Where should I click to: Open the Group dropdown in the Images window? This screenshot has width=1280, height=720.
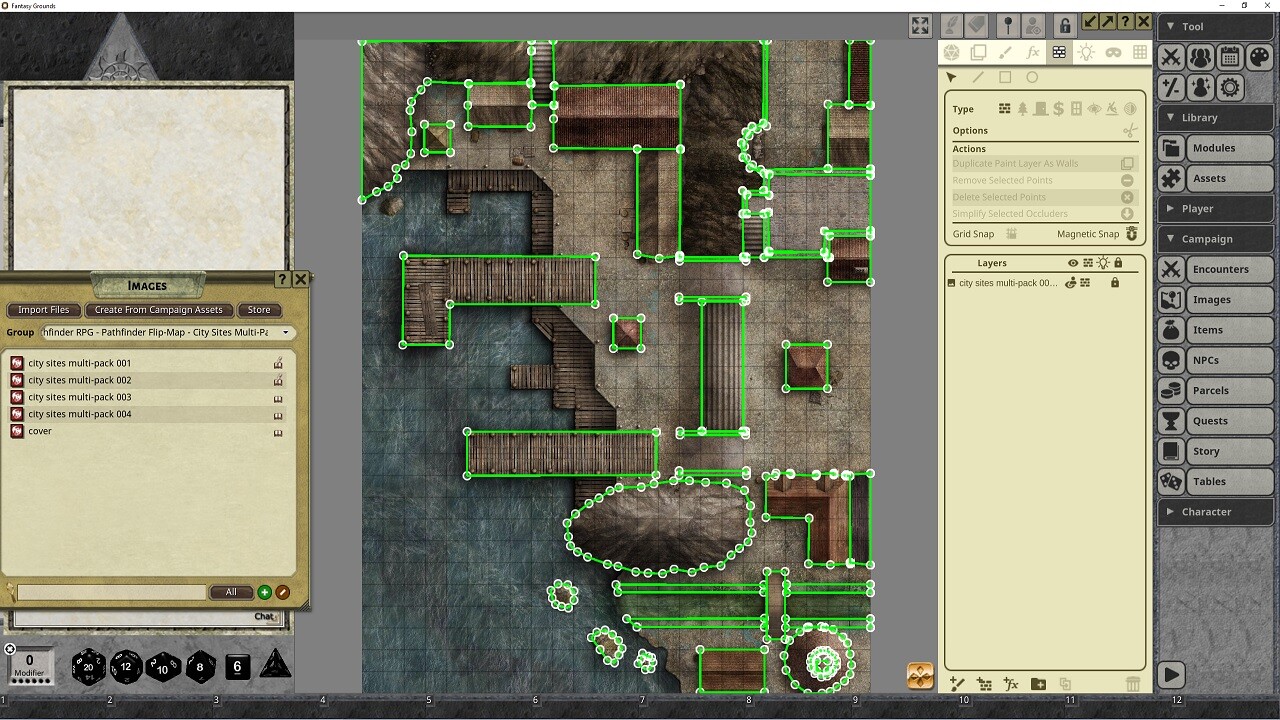point(285,331)
